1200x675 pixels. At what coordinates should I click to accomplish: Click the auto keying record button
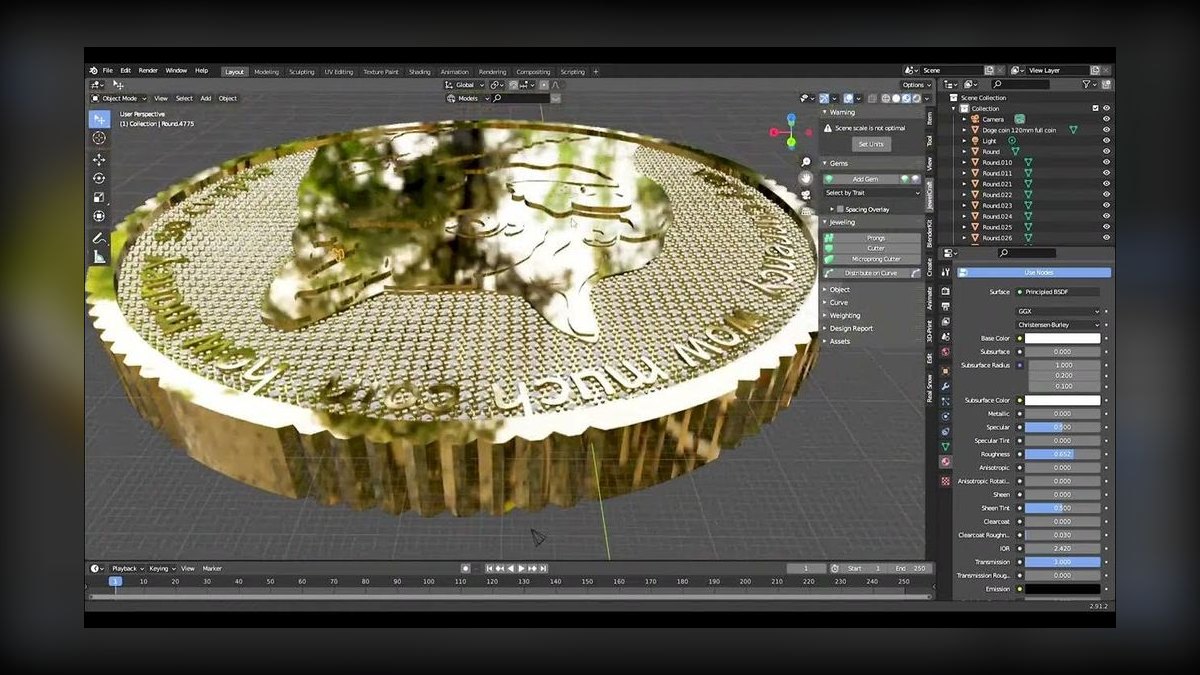pos(465,568)
